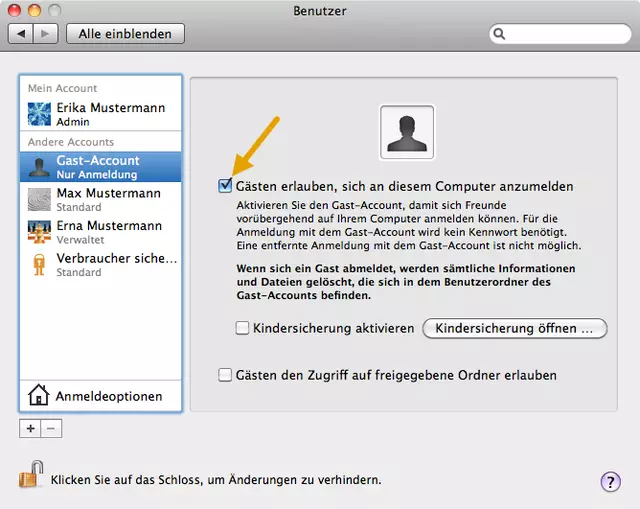Image resolution: width=640 pixels, height=509 pixels.
Task: Uncheck 'Gästen erlauben, sich anzumelden' checkbox
Action: [x=226, y=186]
